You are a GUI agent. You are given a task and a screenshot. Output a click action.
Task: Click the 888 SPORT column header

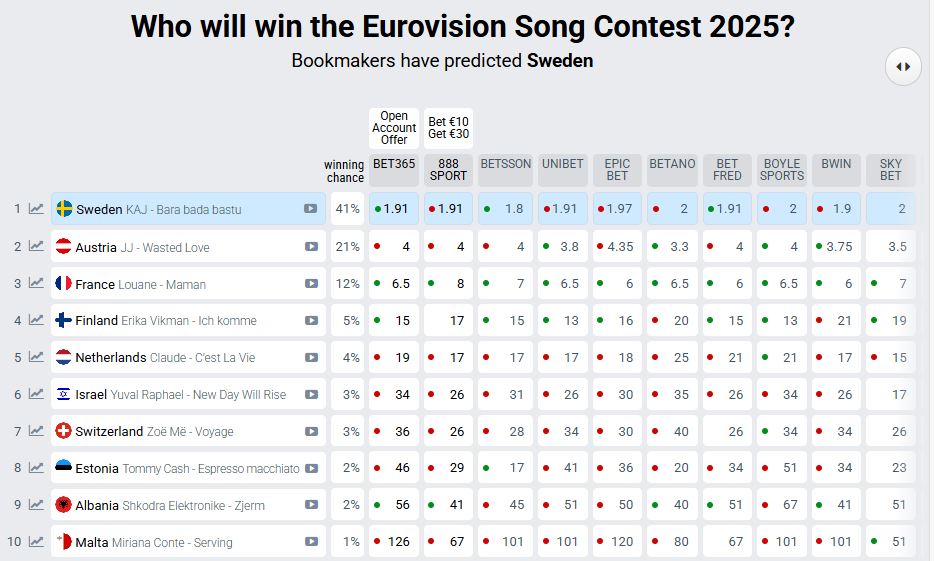448,170
